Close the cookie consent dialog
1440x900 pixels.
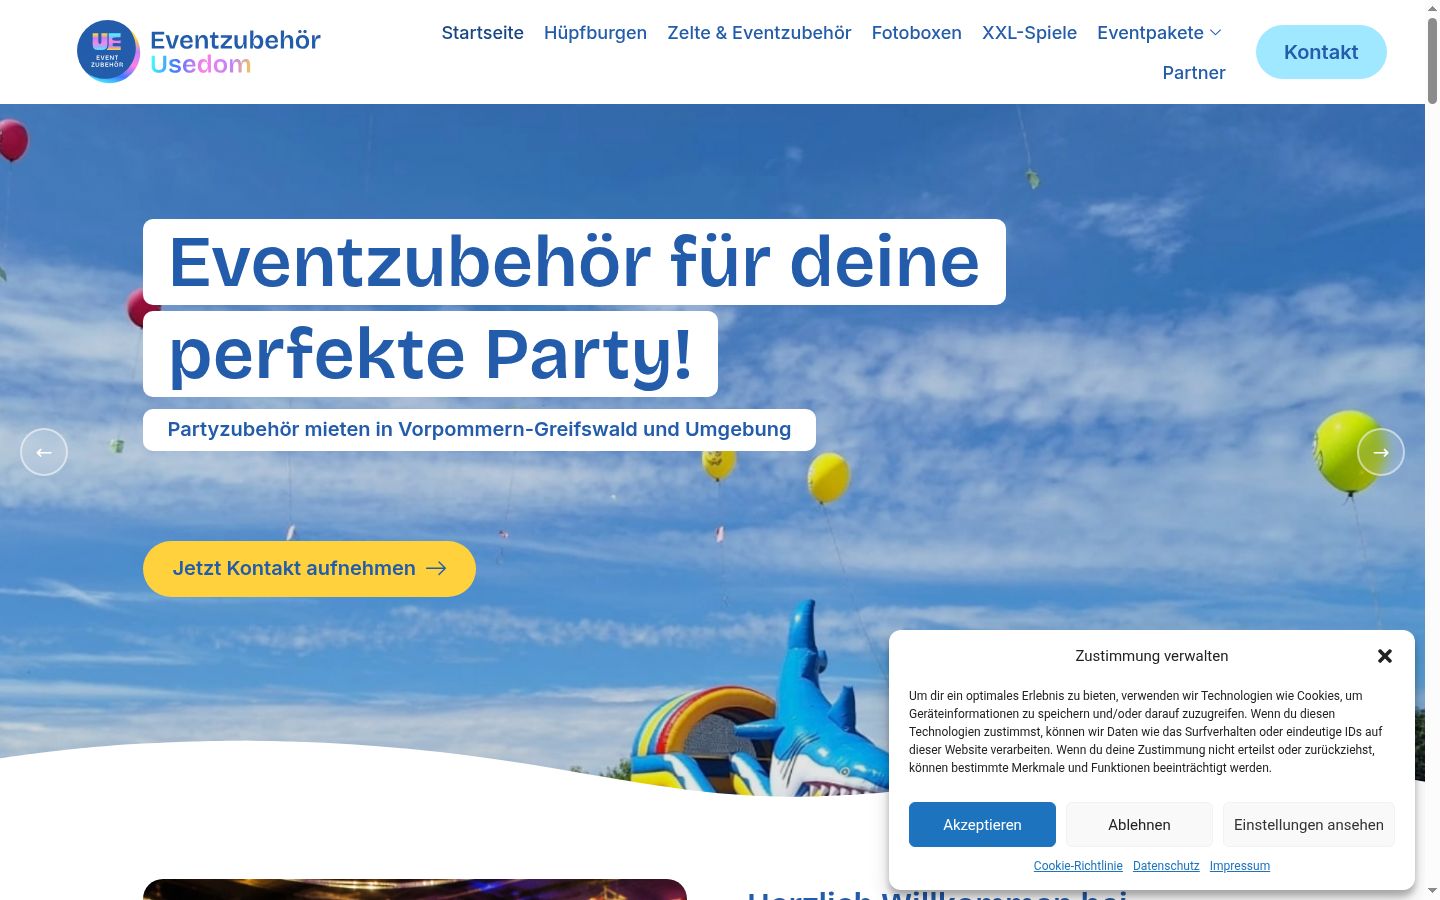1385,656
